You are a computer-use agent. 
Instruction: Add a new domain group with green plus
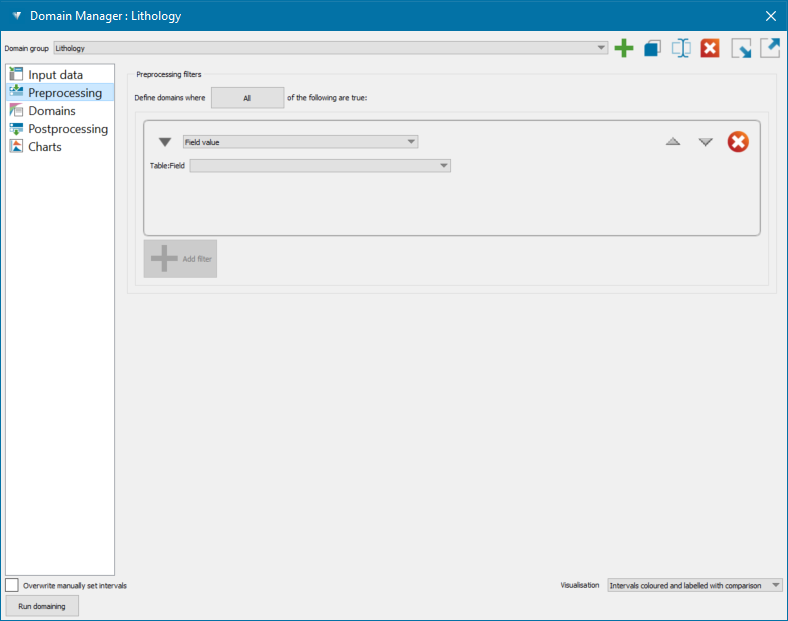click(x=624, y=48)
